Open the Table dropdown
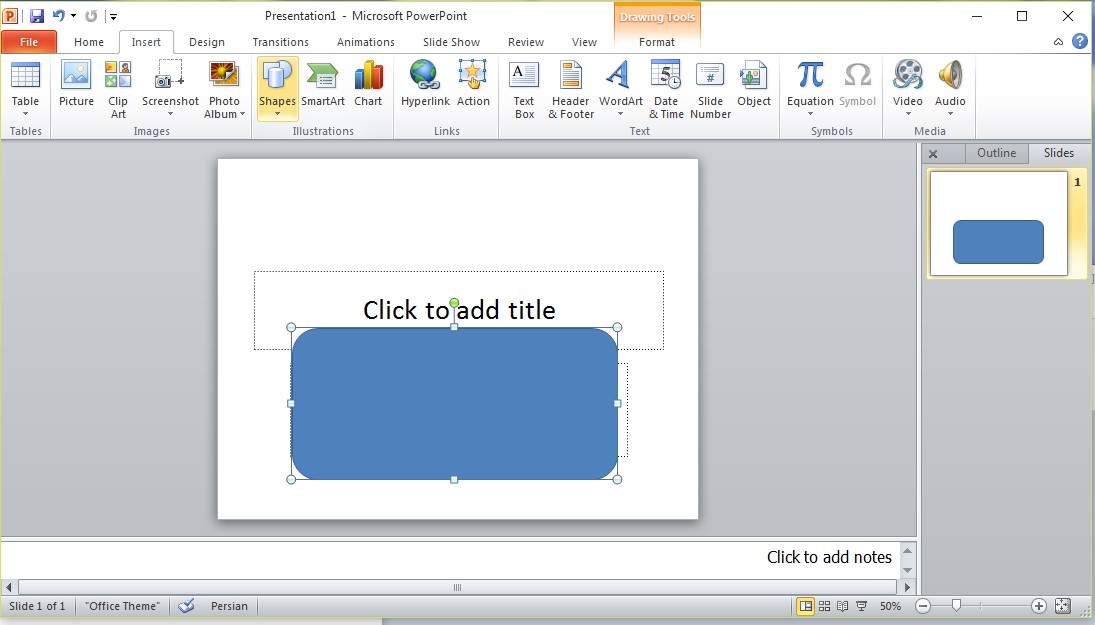This screenshot has height=625, width=1095. coord(25,113)
